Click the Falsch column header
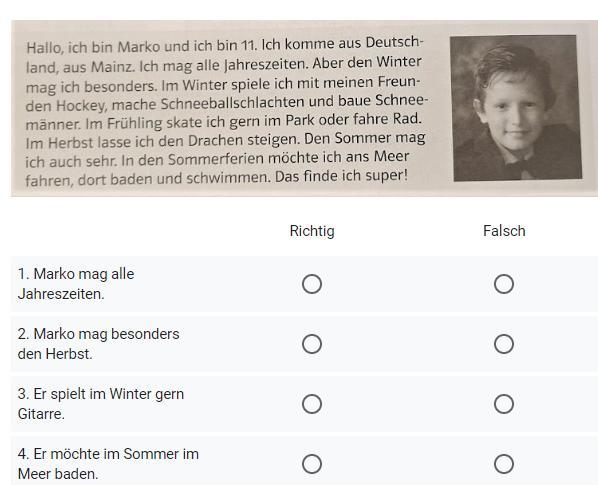This screenshot has height=485, width=598. (504, 231)
